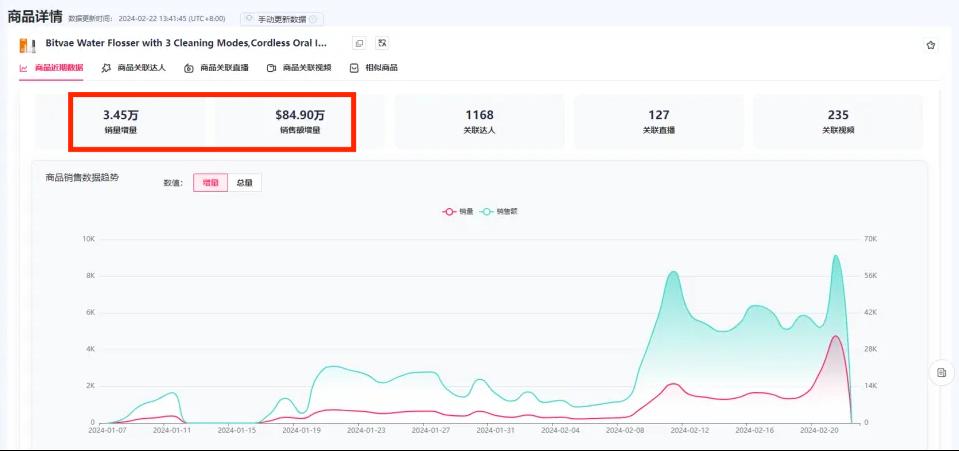This screenshot has height=451, width=959.
Task: Click the floating document icon at right edge
Action: tap(941, 372)
